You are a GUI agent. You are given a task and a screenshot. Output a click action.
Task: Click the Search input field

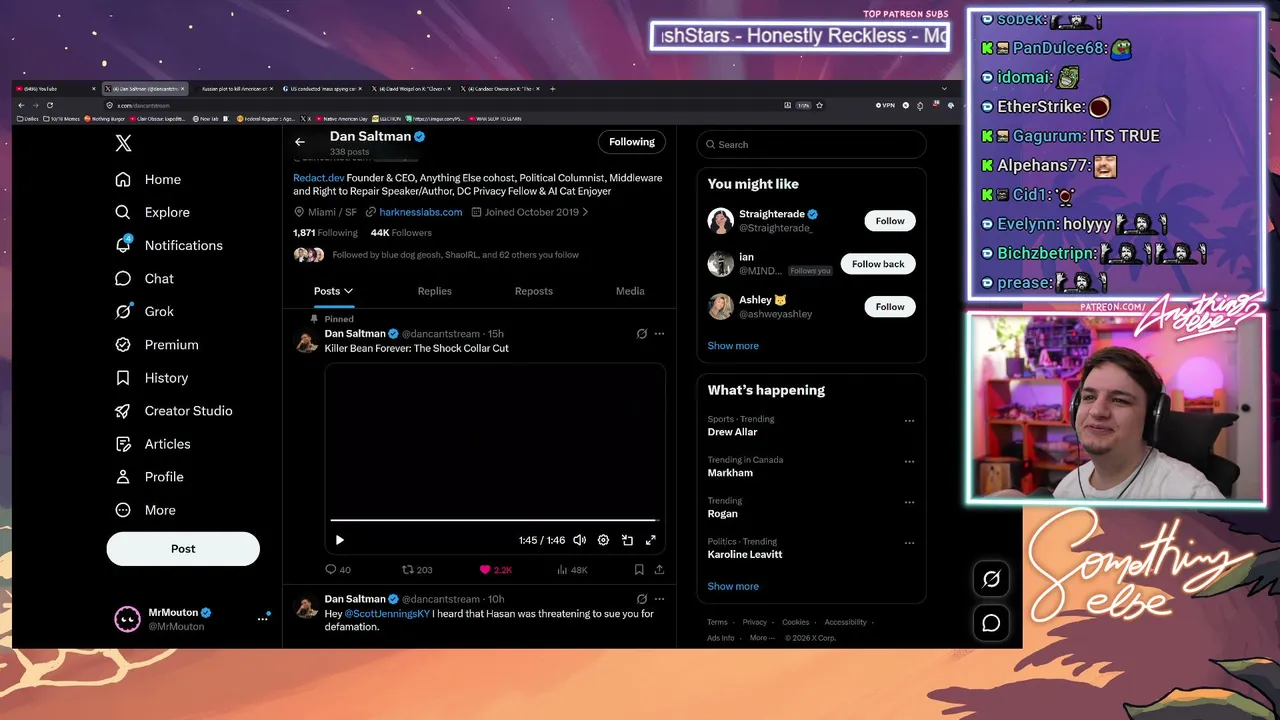(x=811, y=145)
